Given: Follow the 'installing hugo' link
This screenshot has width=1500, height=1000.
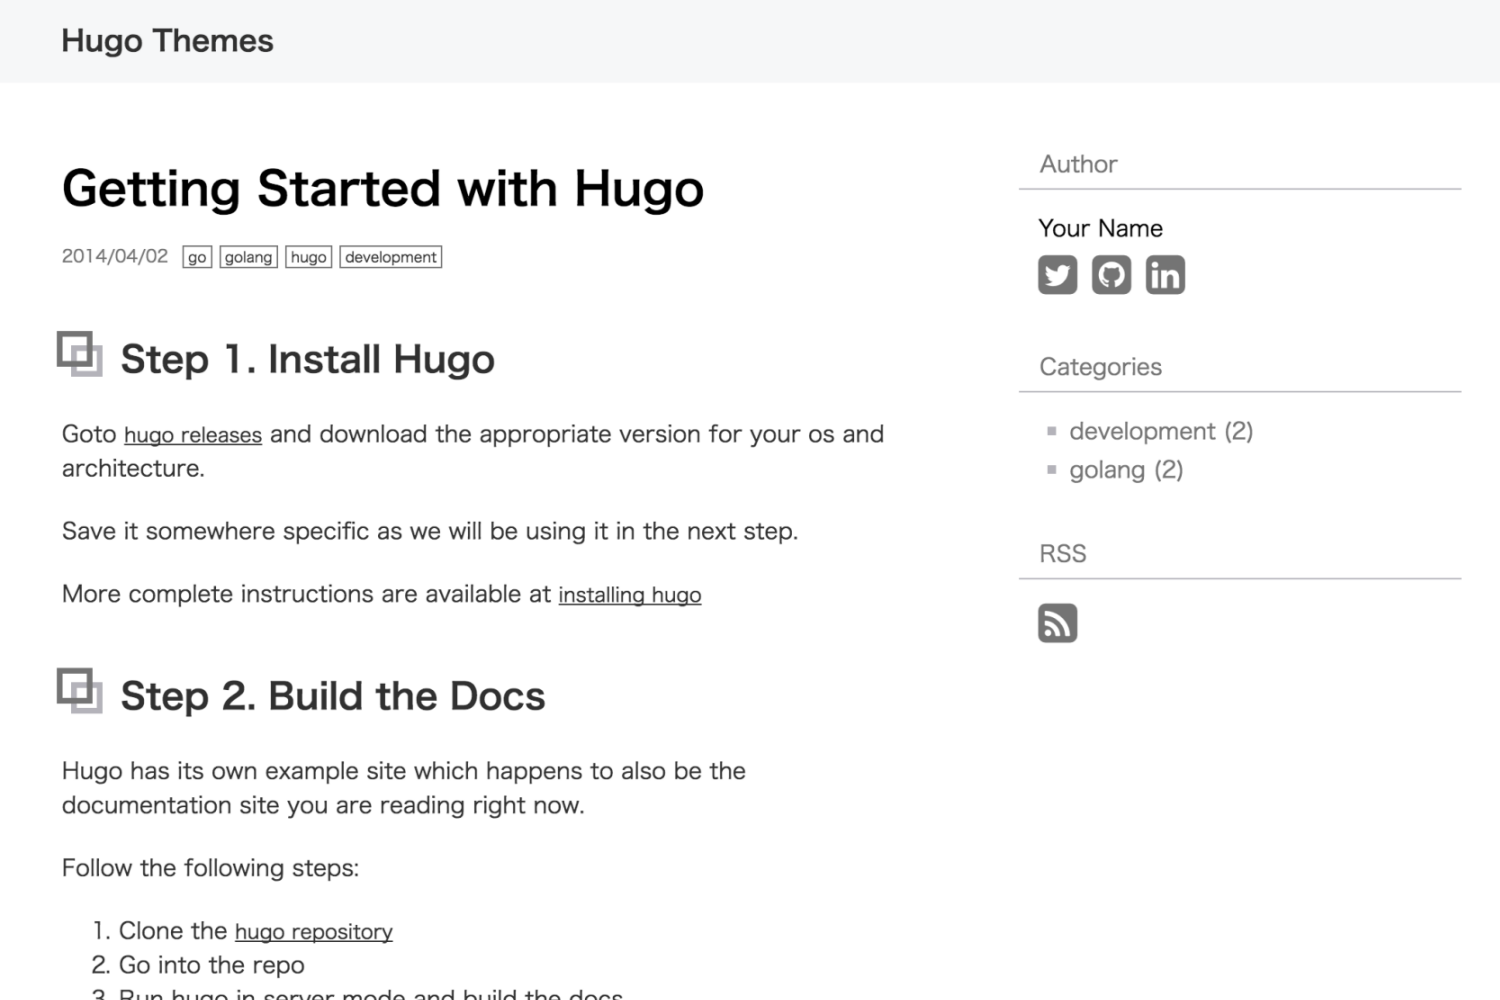Looking at the screenshot, I should point(630,595).
